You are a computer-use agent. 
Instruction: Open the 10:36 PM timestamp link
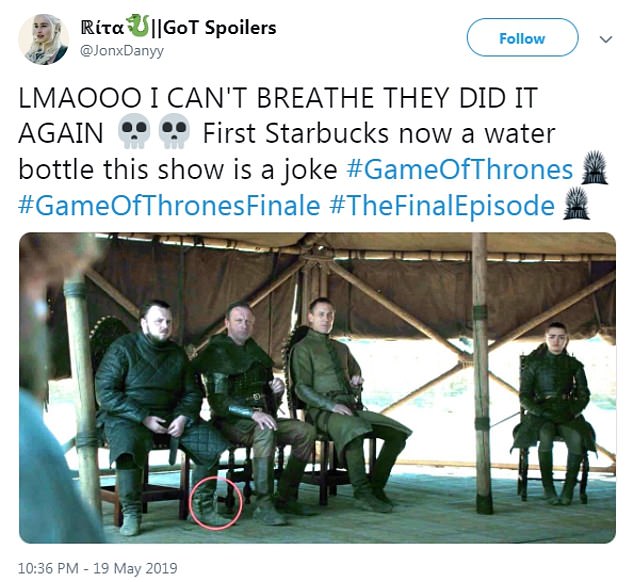coord(48,568)
